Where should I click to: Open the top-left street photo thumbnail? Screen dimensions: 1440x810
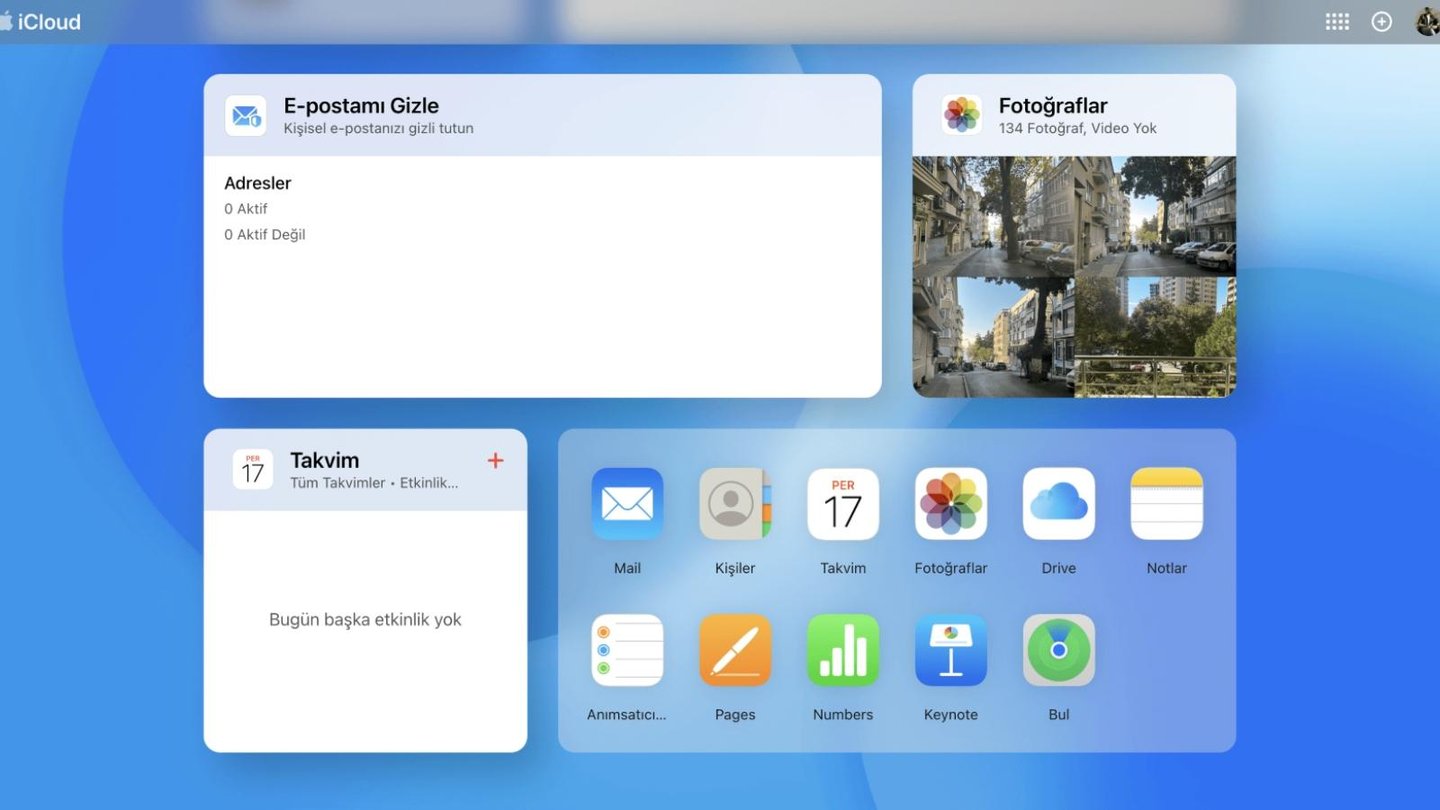(993, 216)
